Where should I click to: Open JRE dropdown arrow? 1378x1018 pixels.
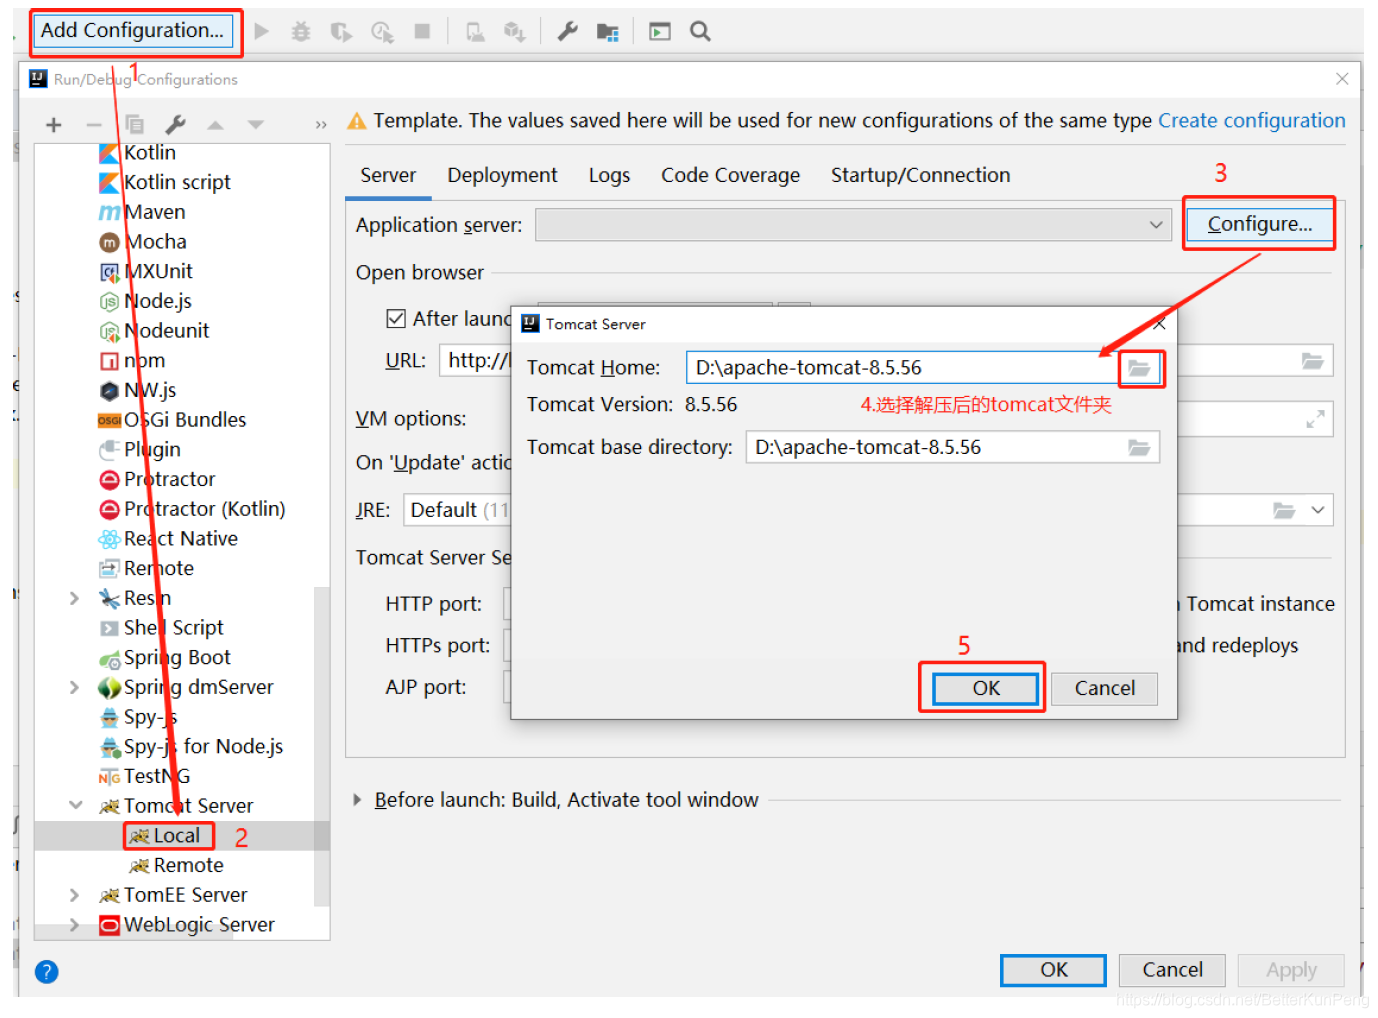click(1318, 510)
